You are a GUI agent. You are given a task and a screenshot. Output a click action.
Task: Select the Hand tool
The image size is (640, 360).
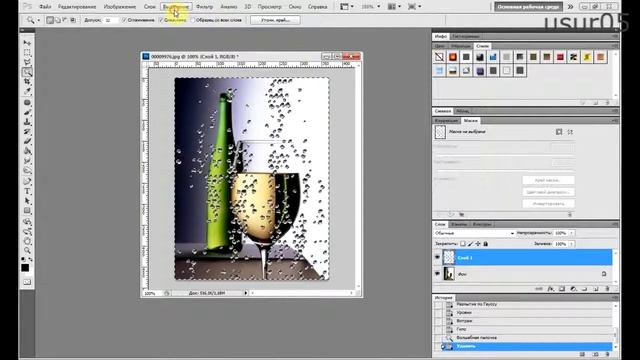tap(27, 241)
